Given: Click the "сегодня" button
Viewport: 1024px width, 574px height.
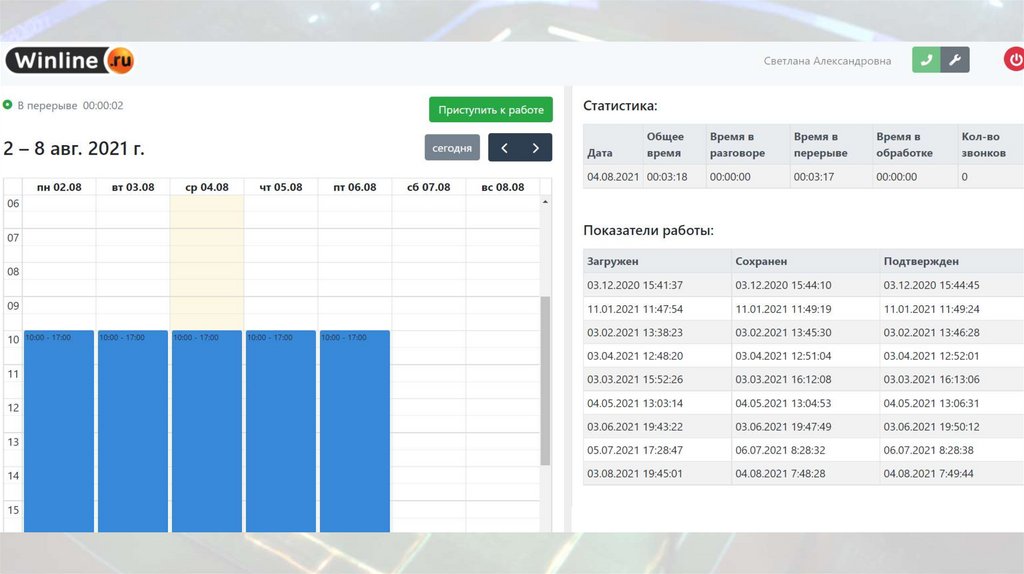Looking at the screenshot, I should point(452,148).
